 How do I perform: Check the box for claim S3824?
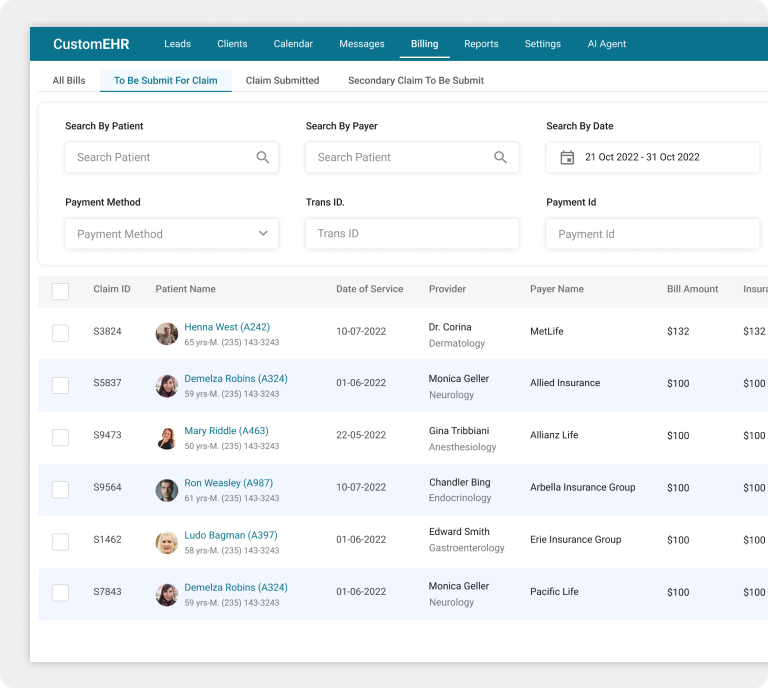61,333
